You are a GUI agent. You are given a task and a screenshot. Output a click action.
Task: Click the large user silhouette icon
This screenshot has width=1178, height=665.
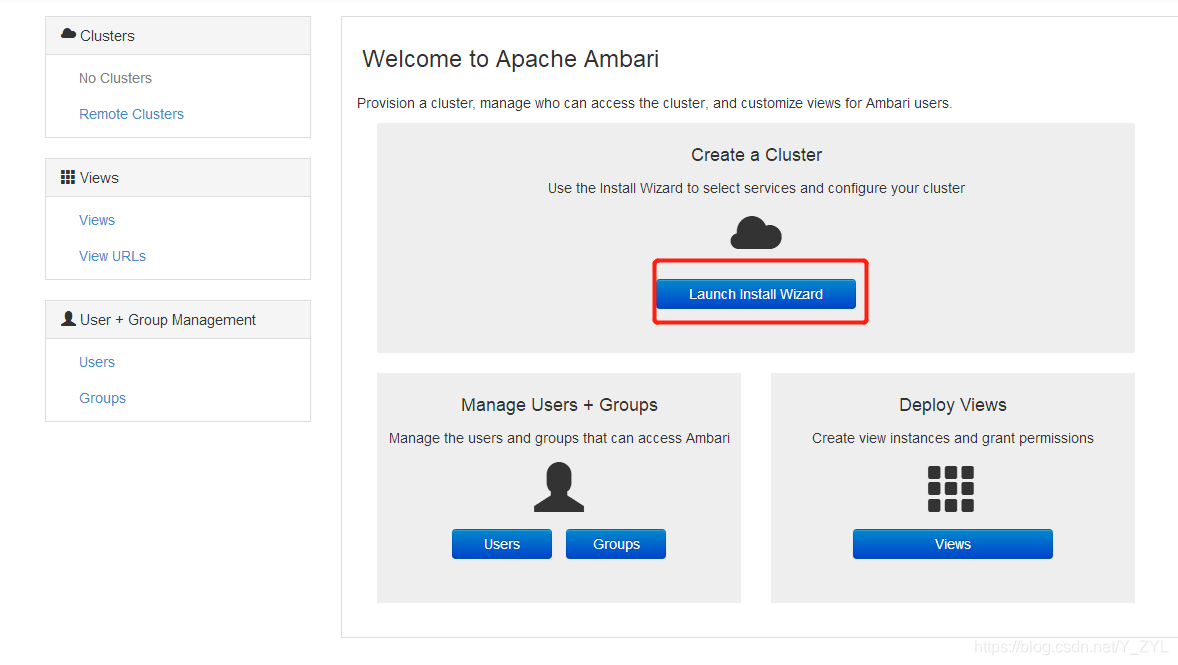click(x=559, y=488)
